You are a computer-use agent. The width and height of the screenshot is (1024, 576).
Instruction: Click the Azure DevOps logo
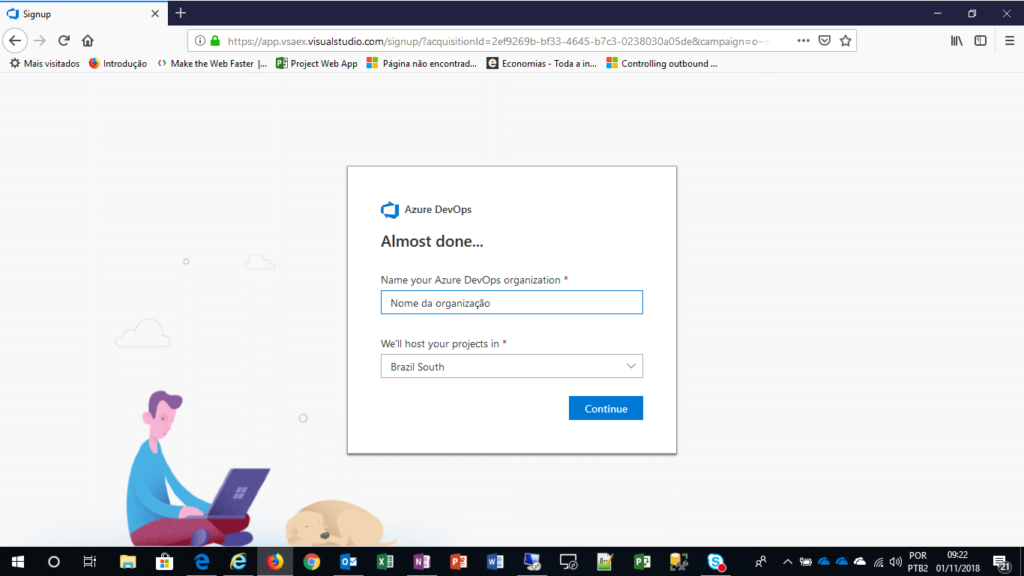(390, 210)
